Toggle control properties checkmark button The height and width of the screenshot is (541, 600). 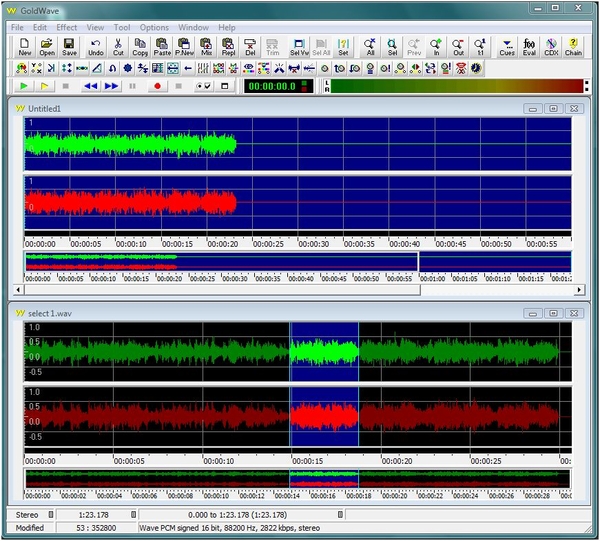(204, 87)
